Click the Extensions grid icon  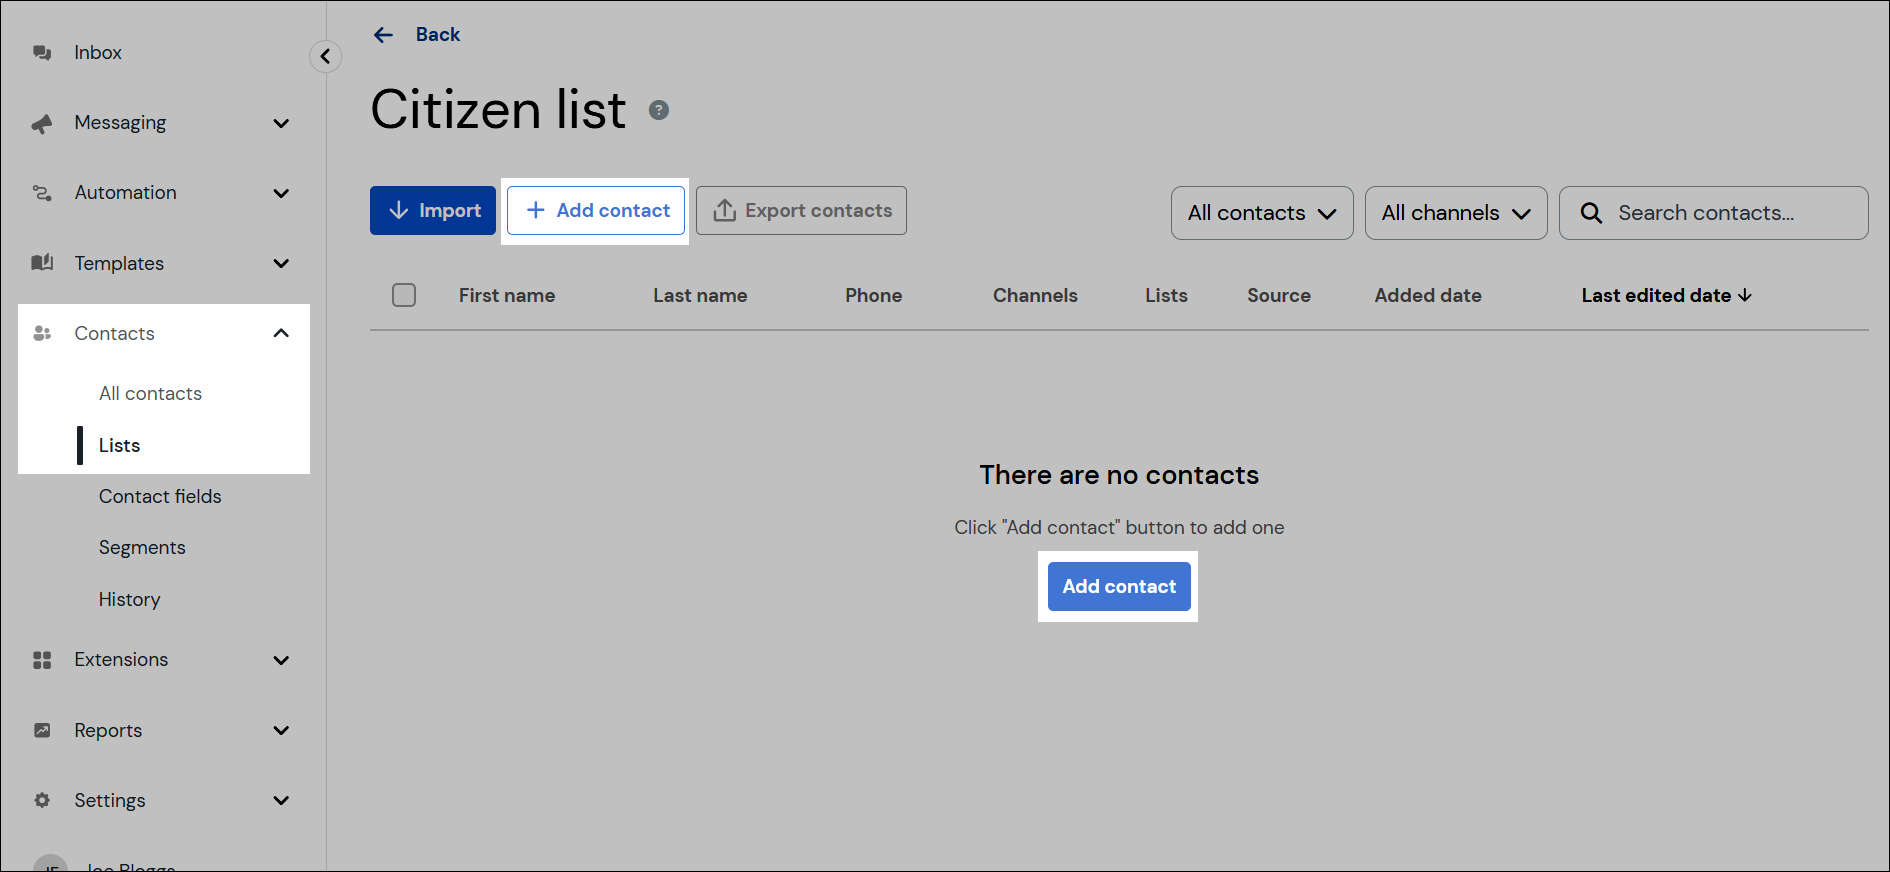tap(42, 659)
